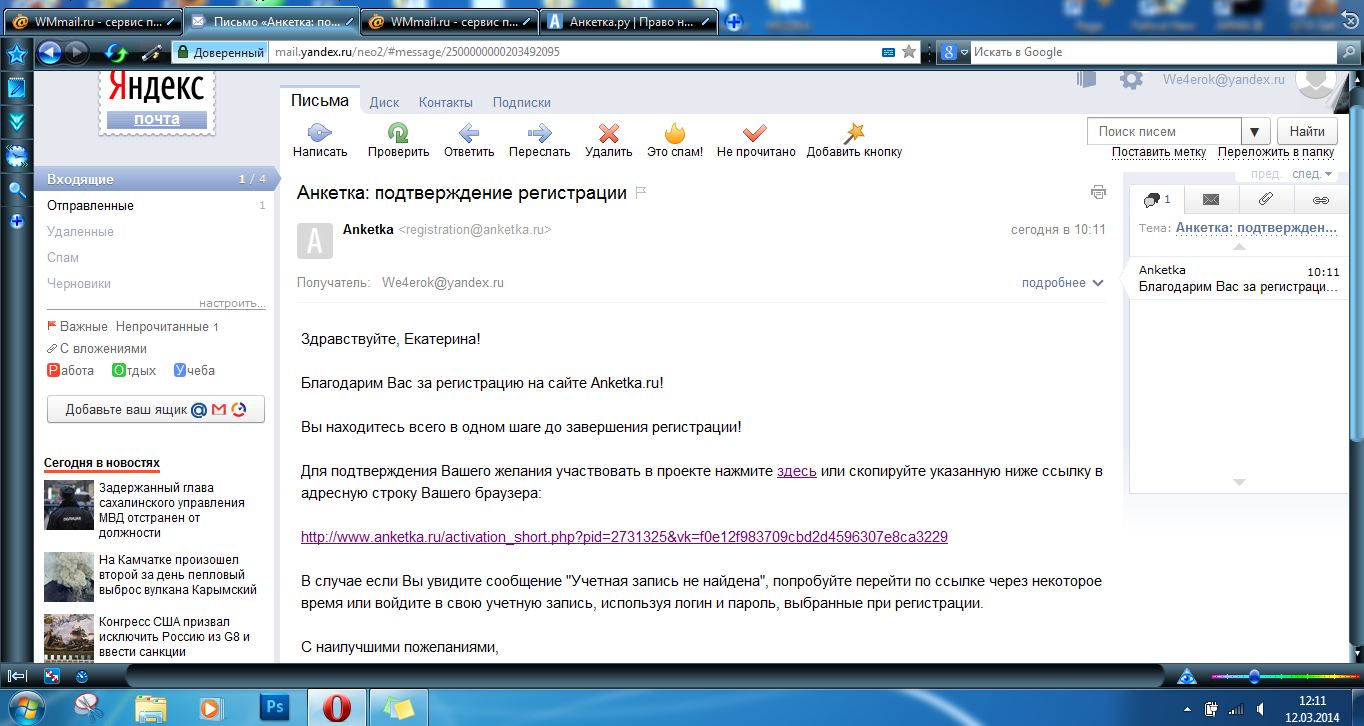Click the Переслать forward arrow icon

click(539, 132)
